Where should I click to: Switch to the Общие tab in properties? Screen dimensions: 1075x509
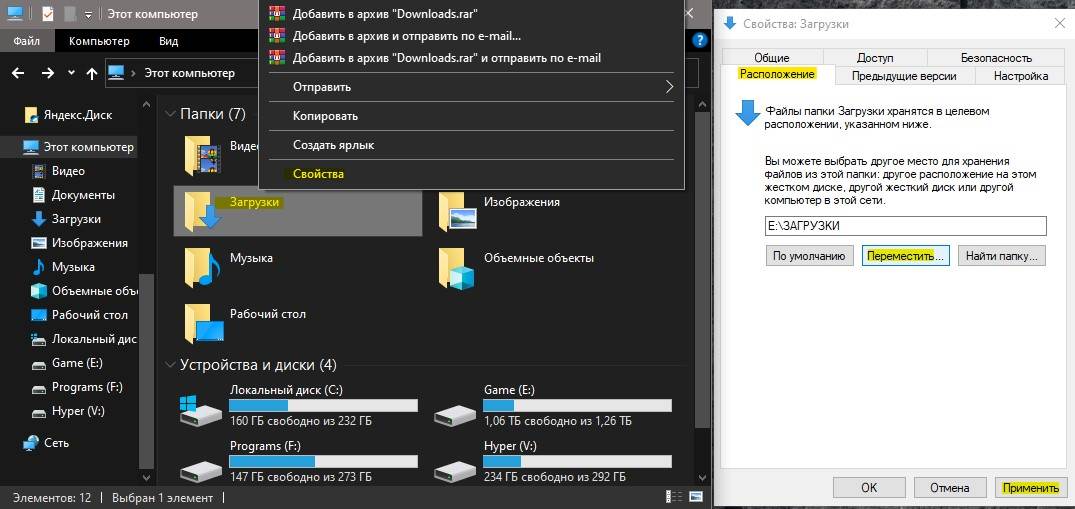tap(772, 58)
